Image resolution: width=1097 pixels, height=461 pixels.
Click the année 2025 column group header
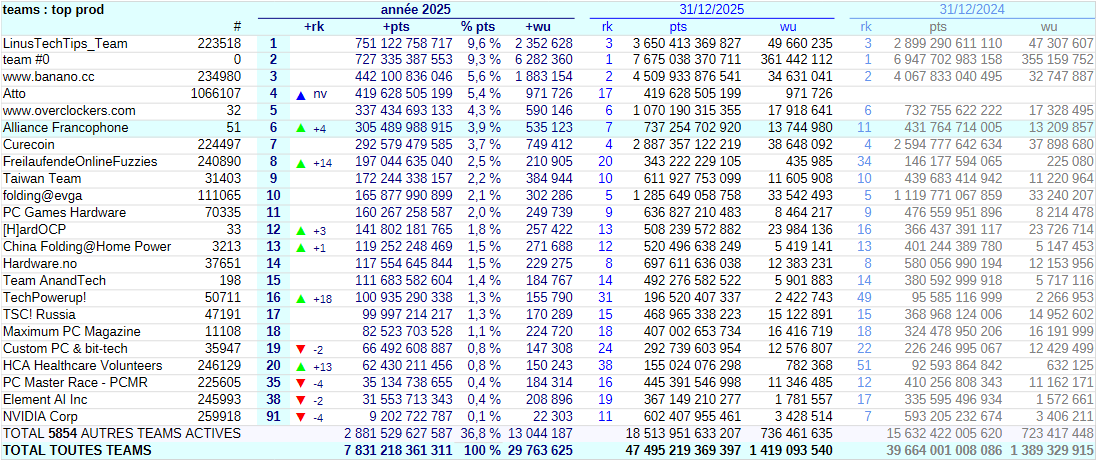(416, 9)
